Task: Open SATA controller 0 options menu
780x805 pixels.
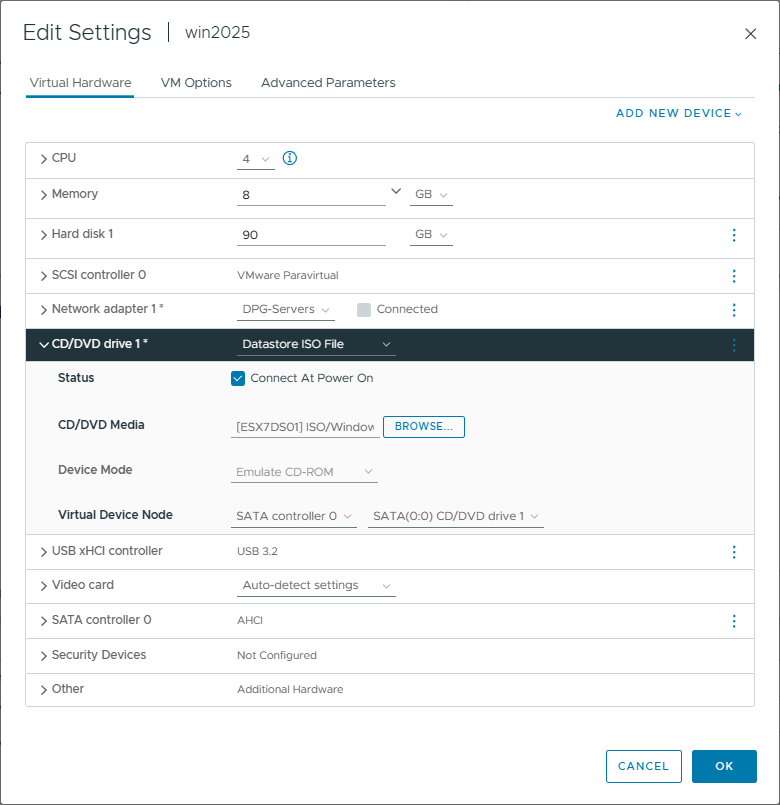Action: pos(734,621)
